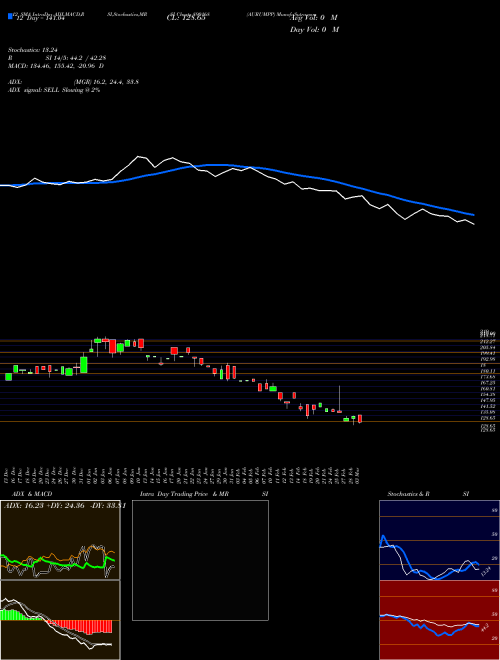Select 'ADX signal: SELL Slowing @ 2%' text
Image resolution: width=500 pixels, height=660 pixels.
point(54,90)
